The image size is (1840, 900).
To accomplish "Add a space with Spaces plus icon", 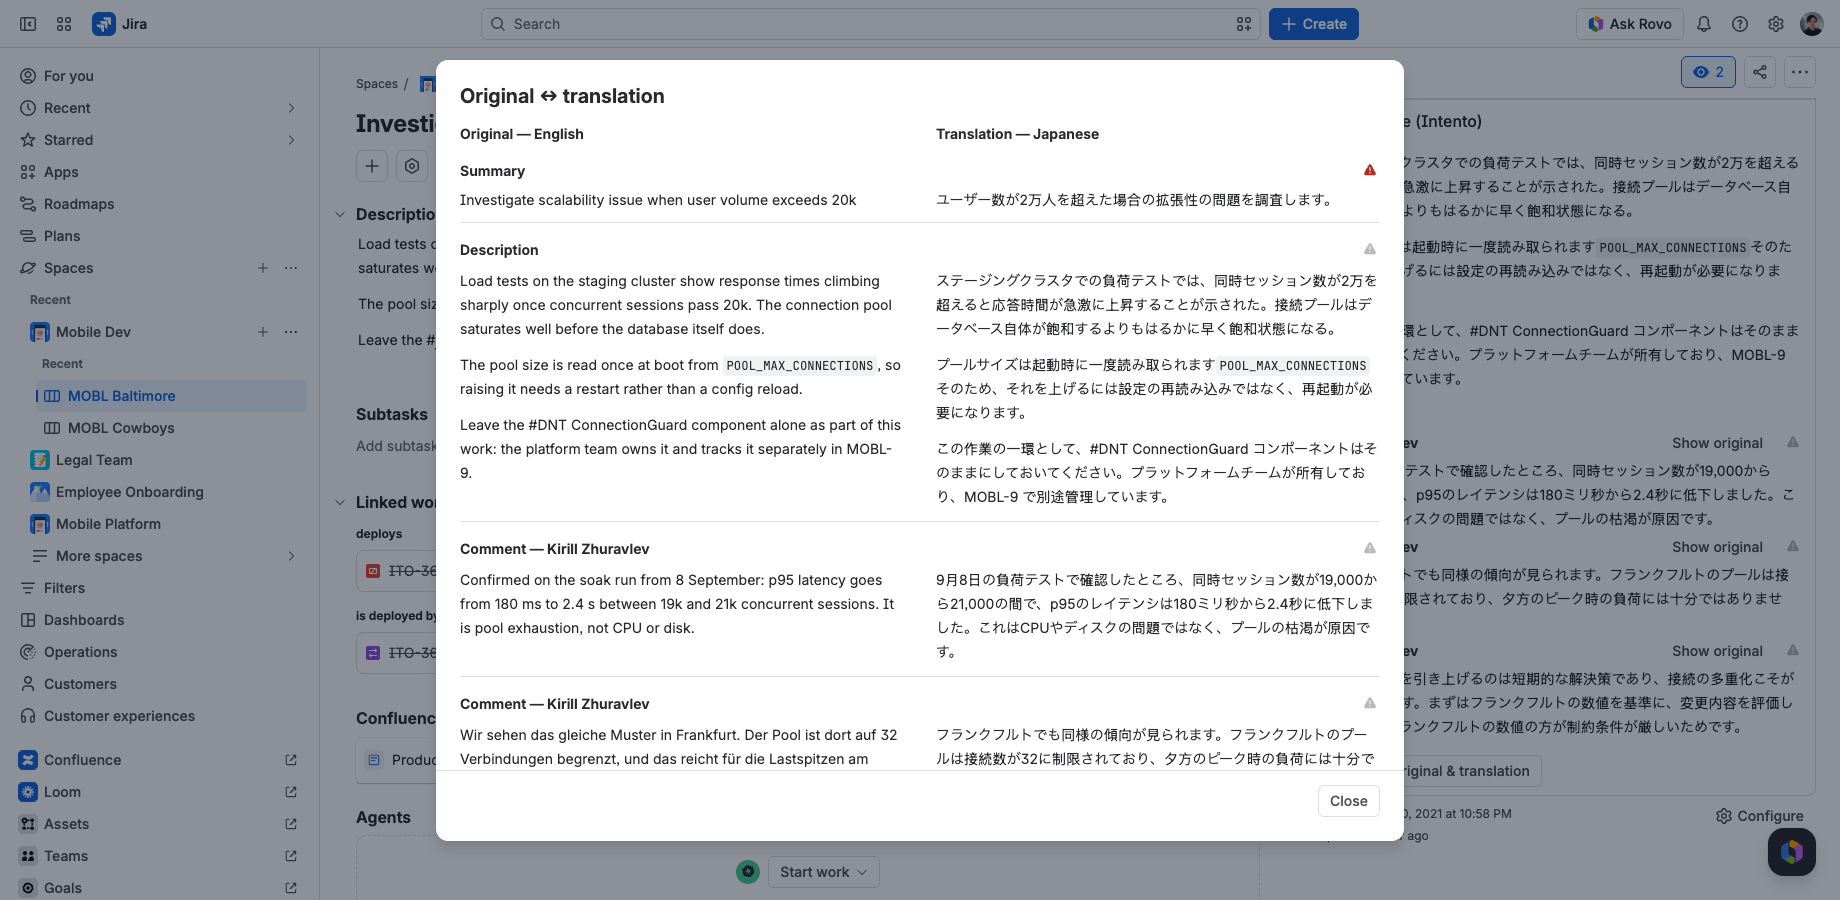I will [263, 268].
